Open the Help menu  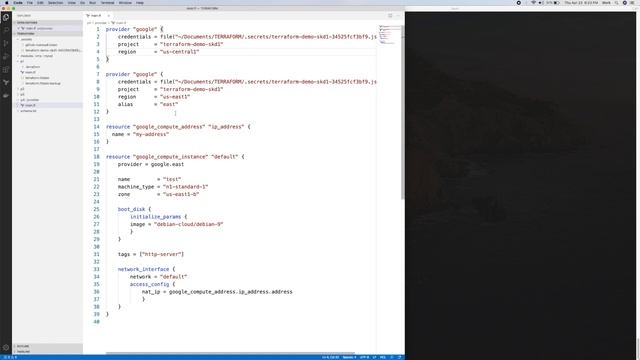click(x=140, y=2)
